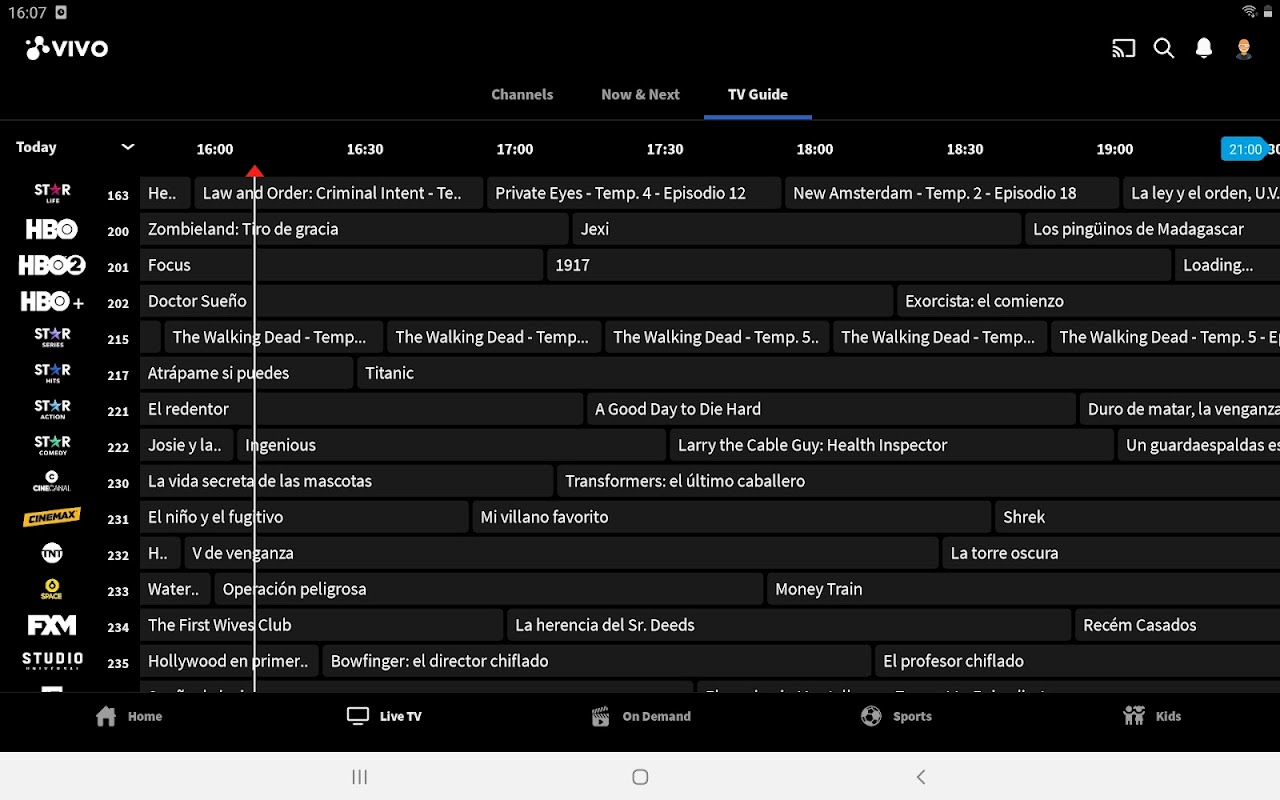Viewport: 1280px width, 800px height.
Task: Select the Studio Universal channel logo
Action: 52,661
